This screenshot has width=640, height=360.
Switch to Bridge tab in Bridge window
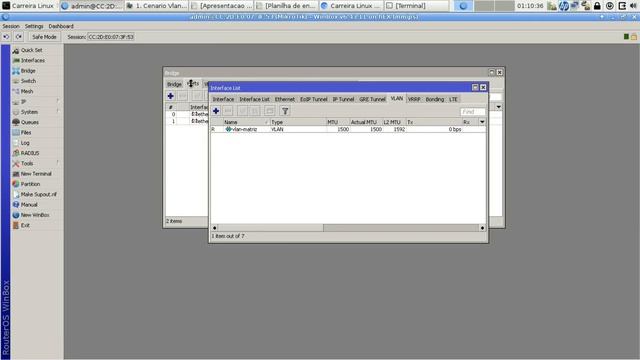[x=174, y=84]
